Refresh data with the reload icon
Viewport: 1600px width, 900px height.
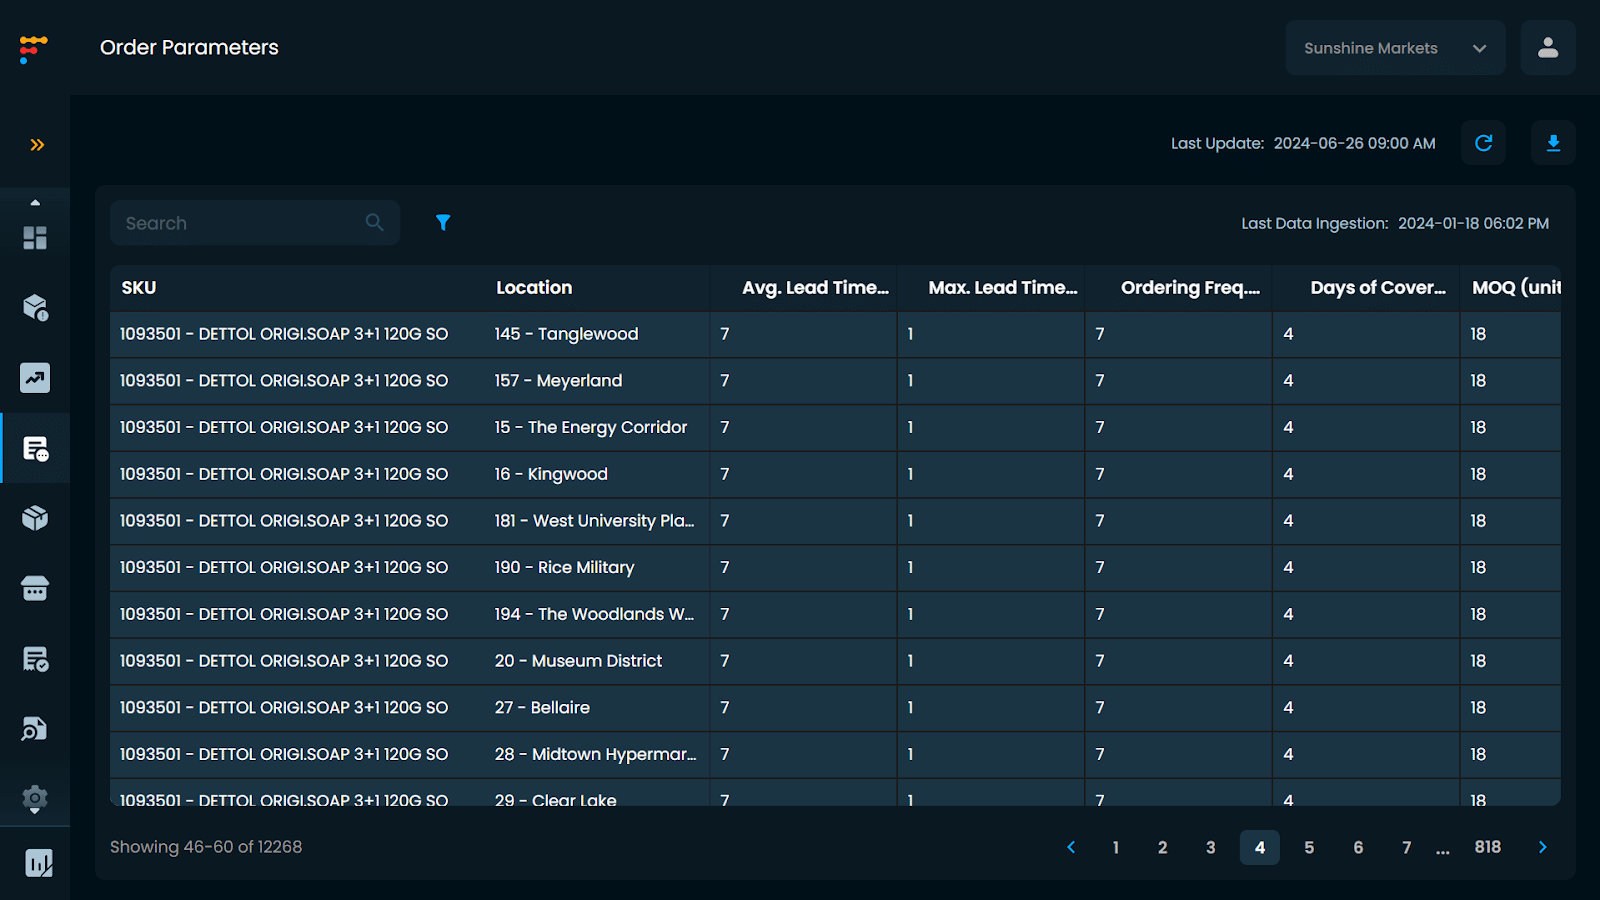pos(1483,143)
